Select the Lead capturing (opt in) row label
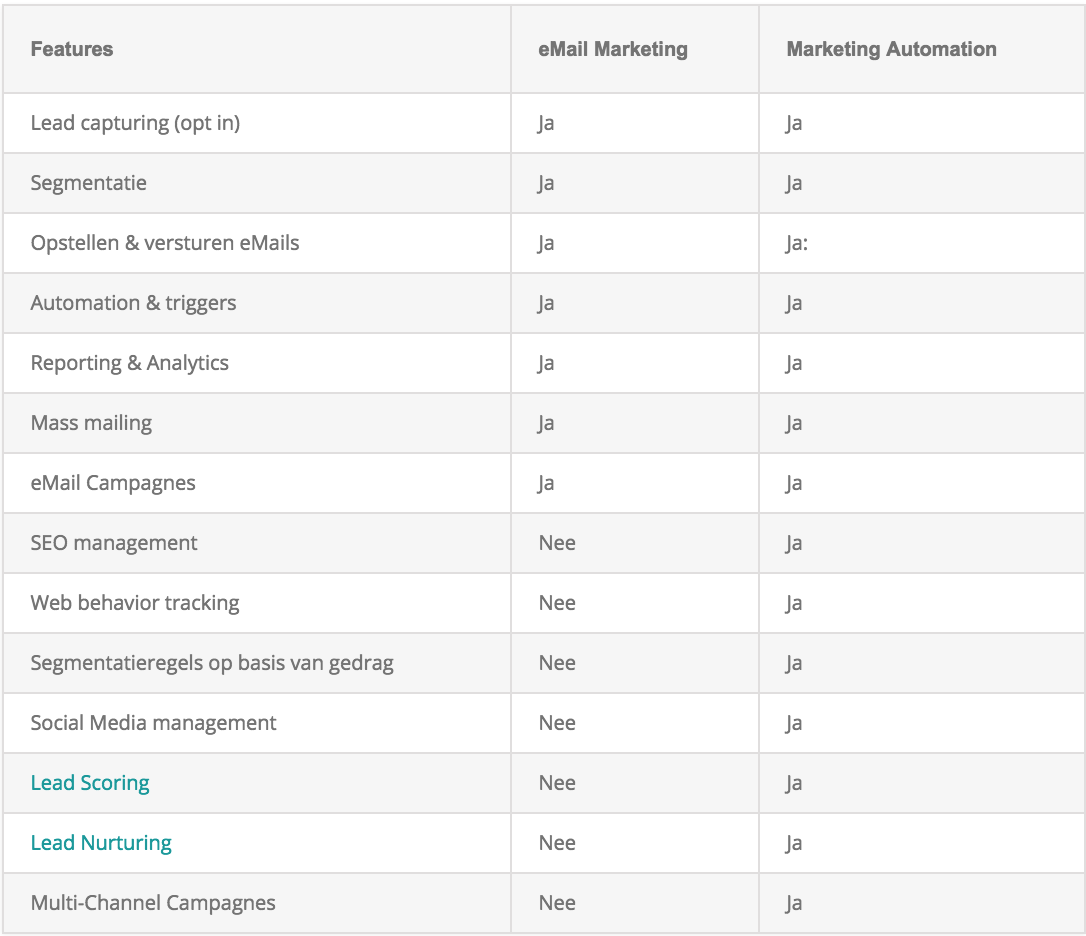Viewport: 1086px width, 936px height. (135, 123)
